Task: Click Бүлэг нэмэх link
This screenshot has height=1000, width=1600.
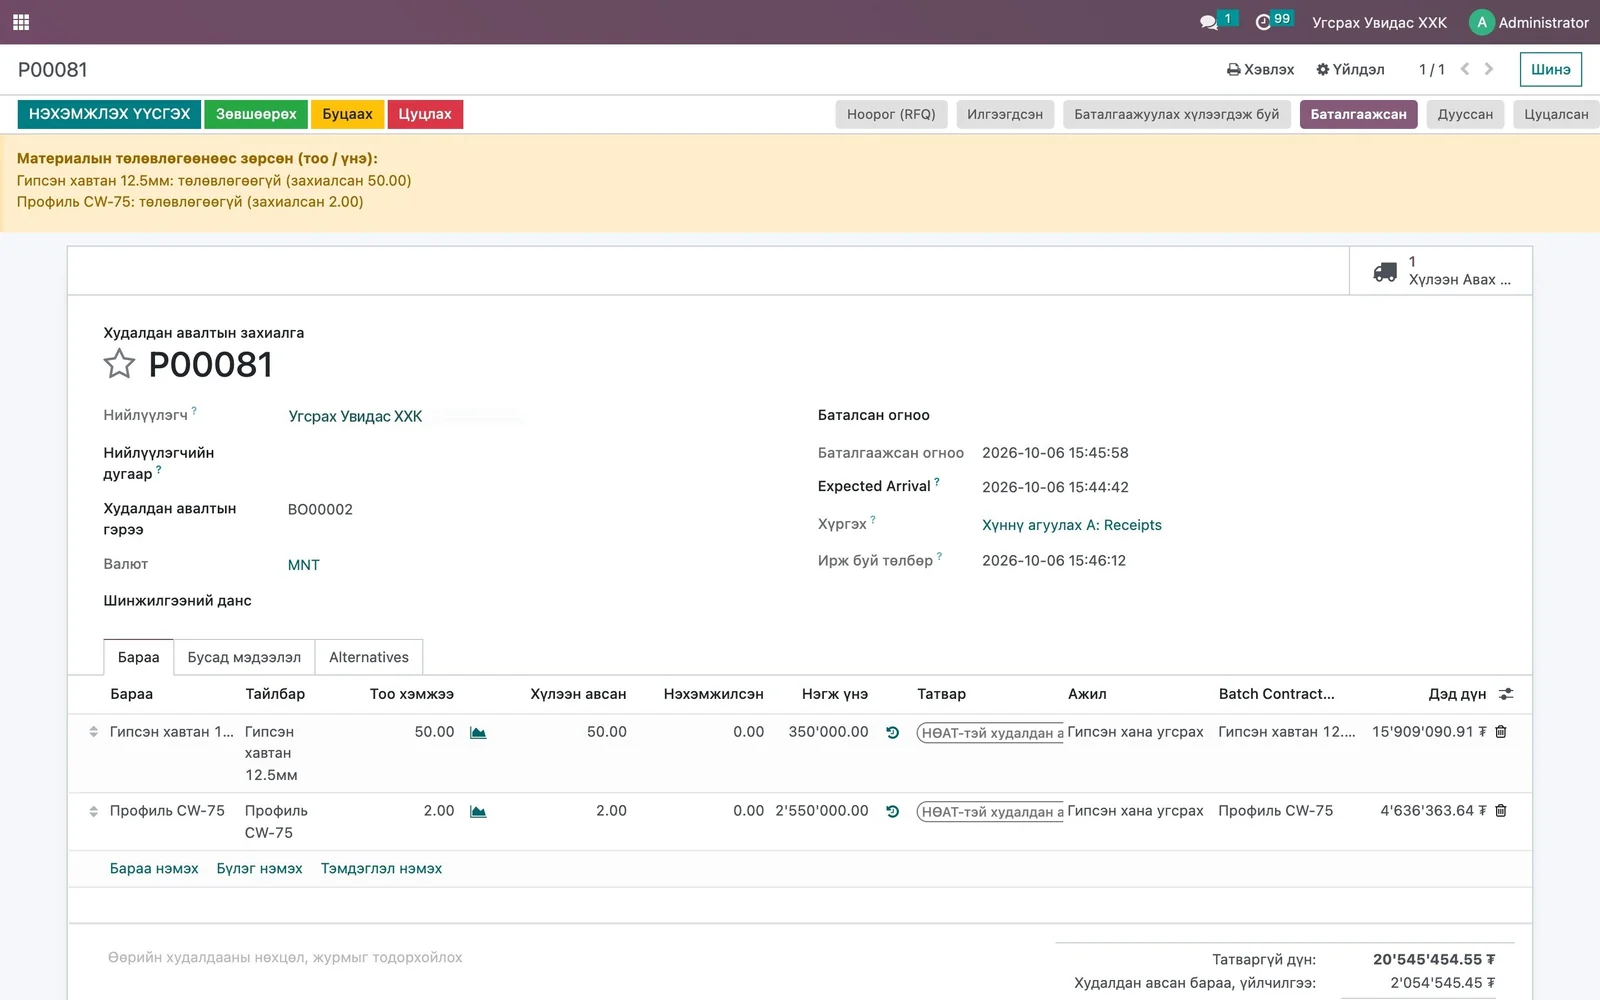Action: click(x=259, y=868)
